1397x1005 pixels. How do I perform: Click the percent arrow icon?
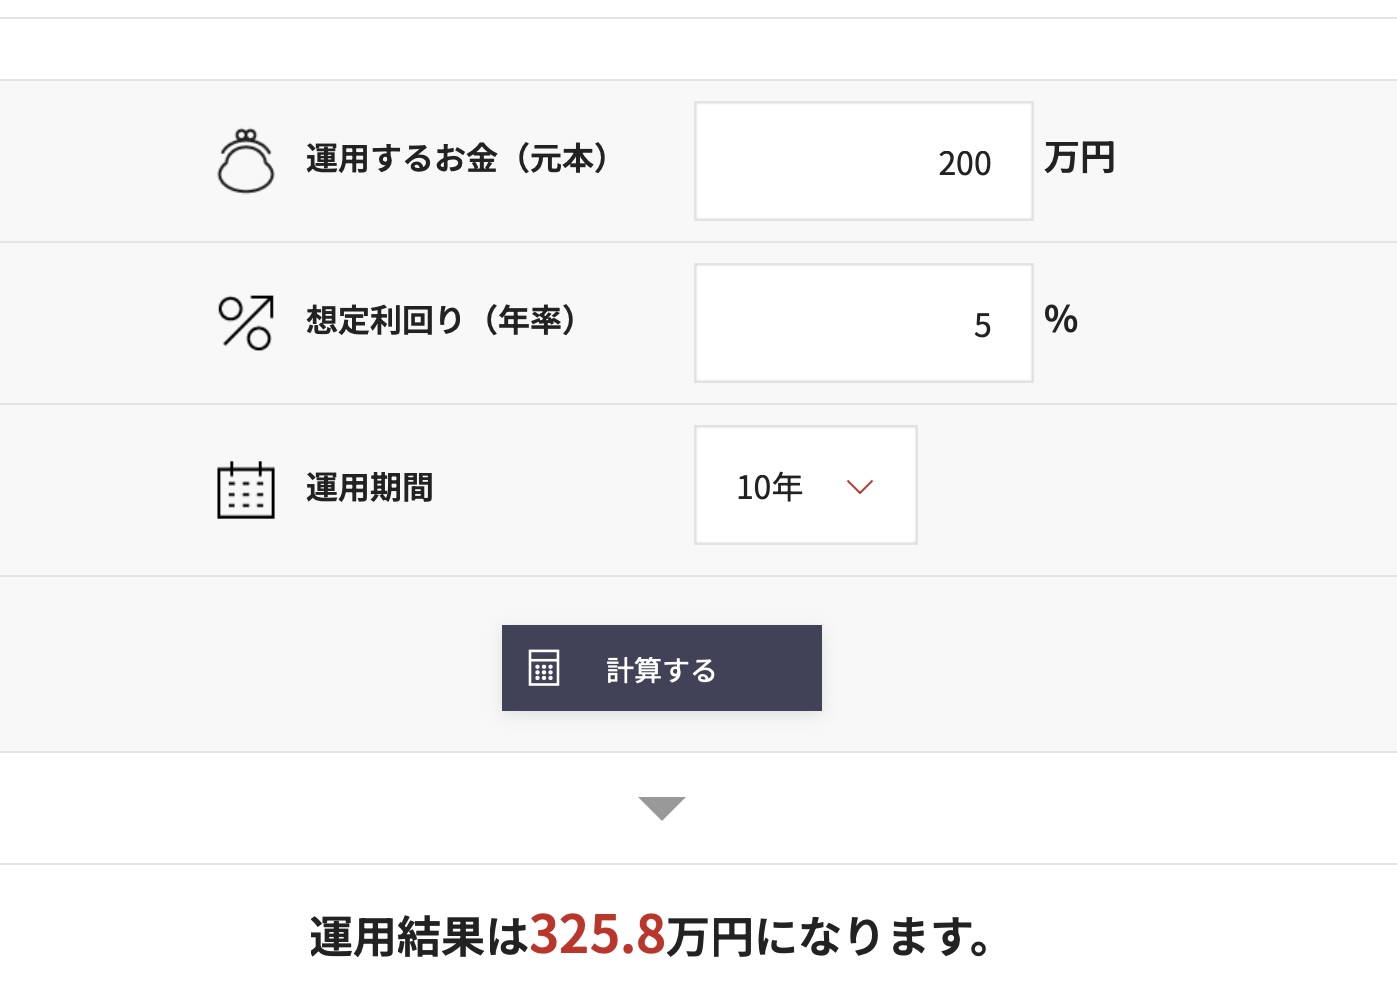click(x=245, y=322)
